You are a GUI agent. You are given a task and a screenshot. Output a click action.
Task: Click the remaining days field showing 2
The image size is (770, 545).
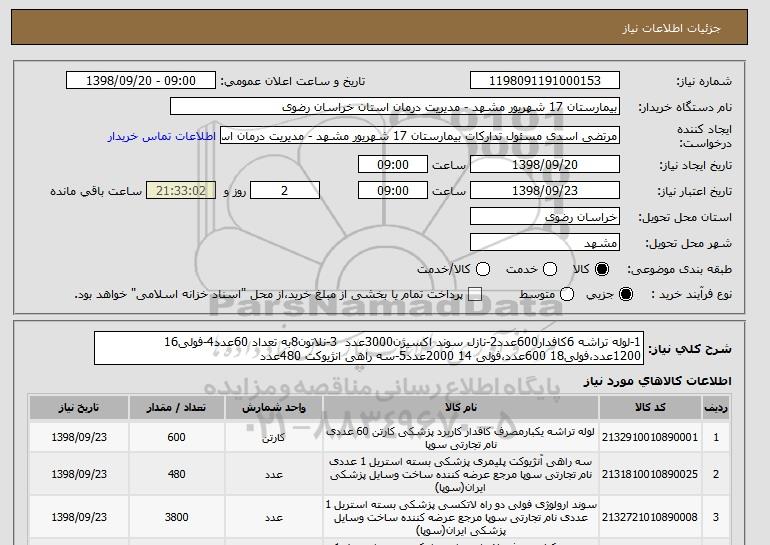(285, 191)
